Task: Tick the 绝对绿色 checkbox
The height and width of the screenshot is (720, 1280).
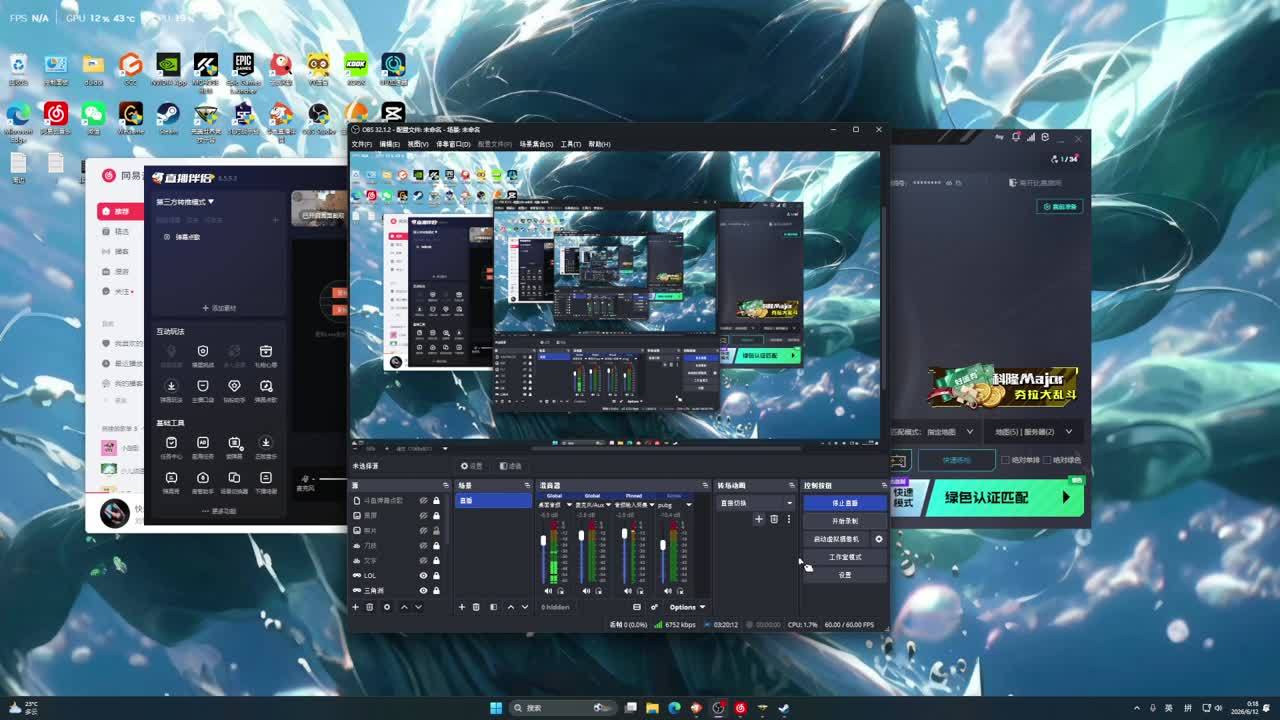Action: click(1048, 460)
